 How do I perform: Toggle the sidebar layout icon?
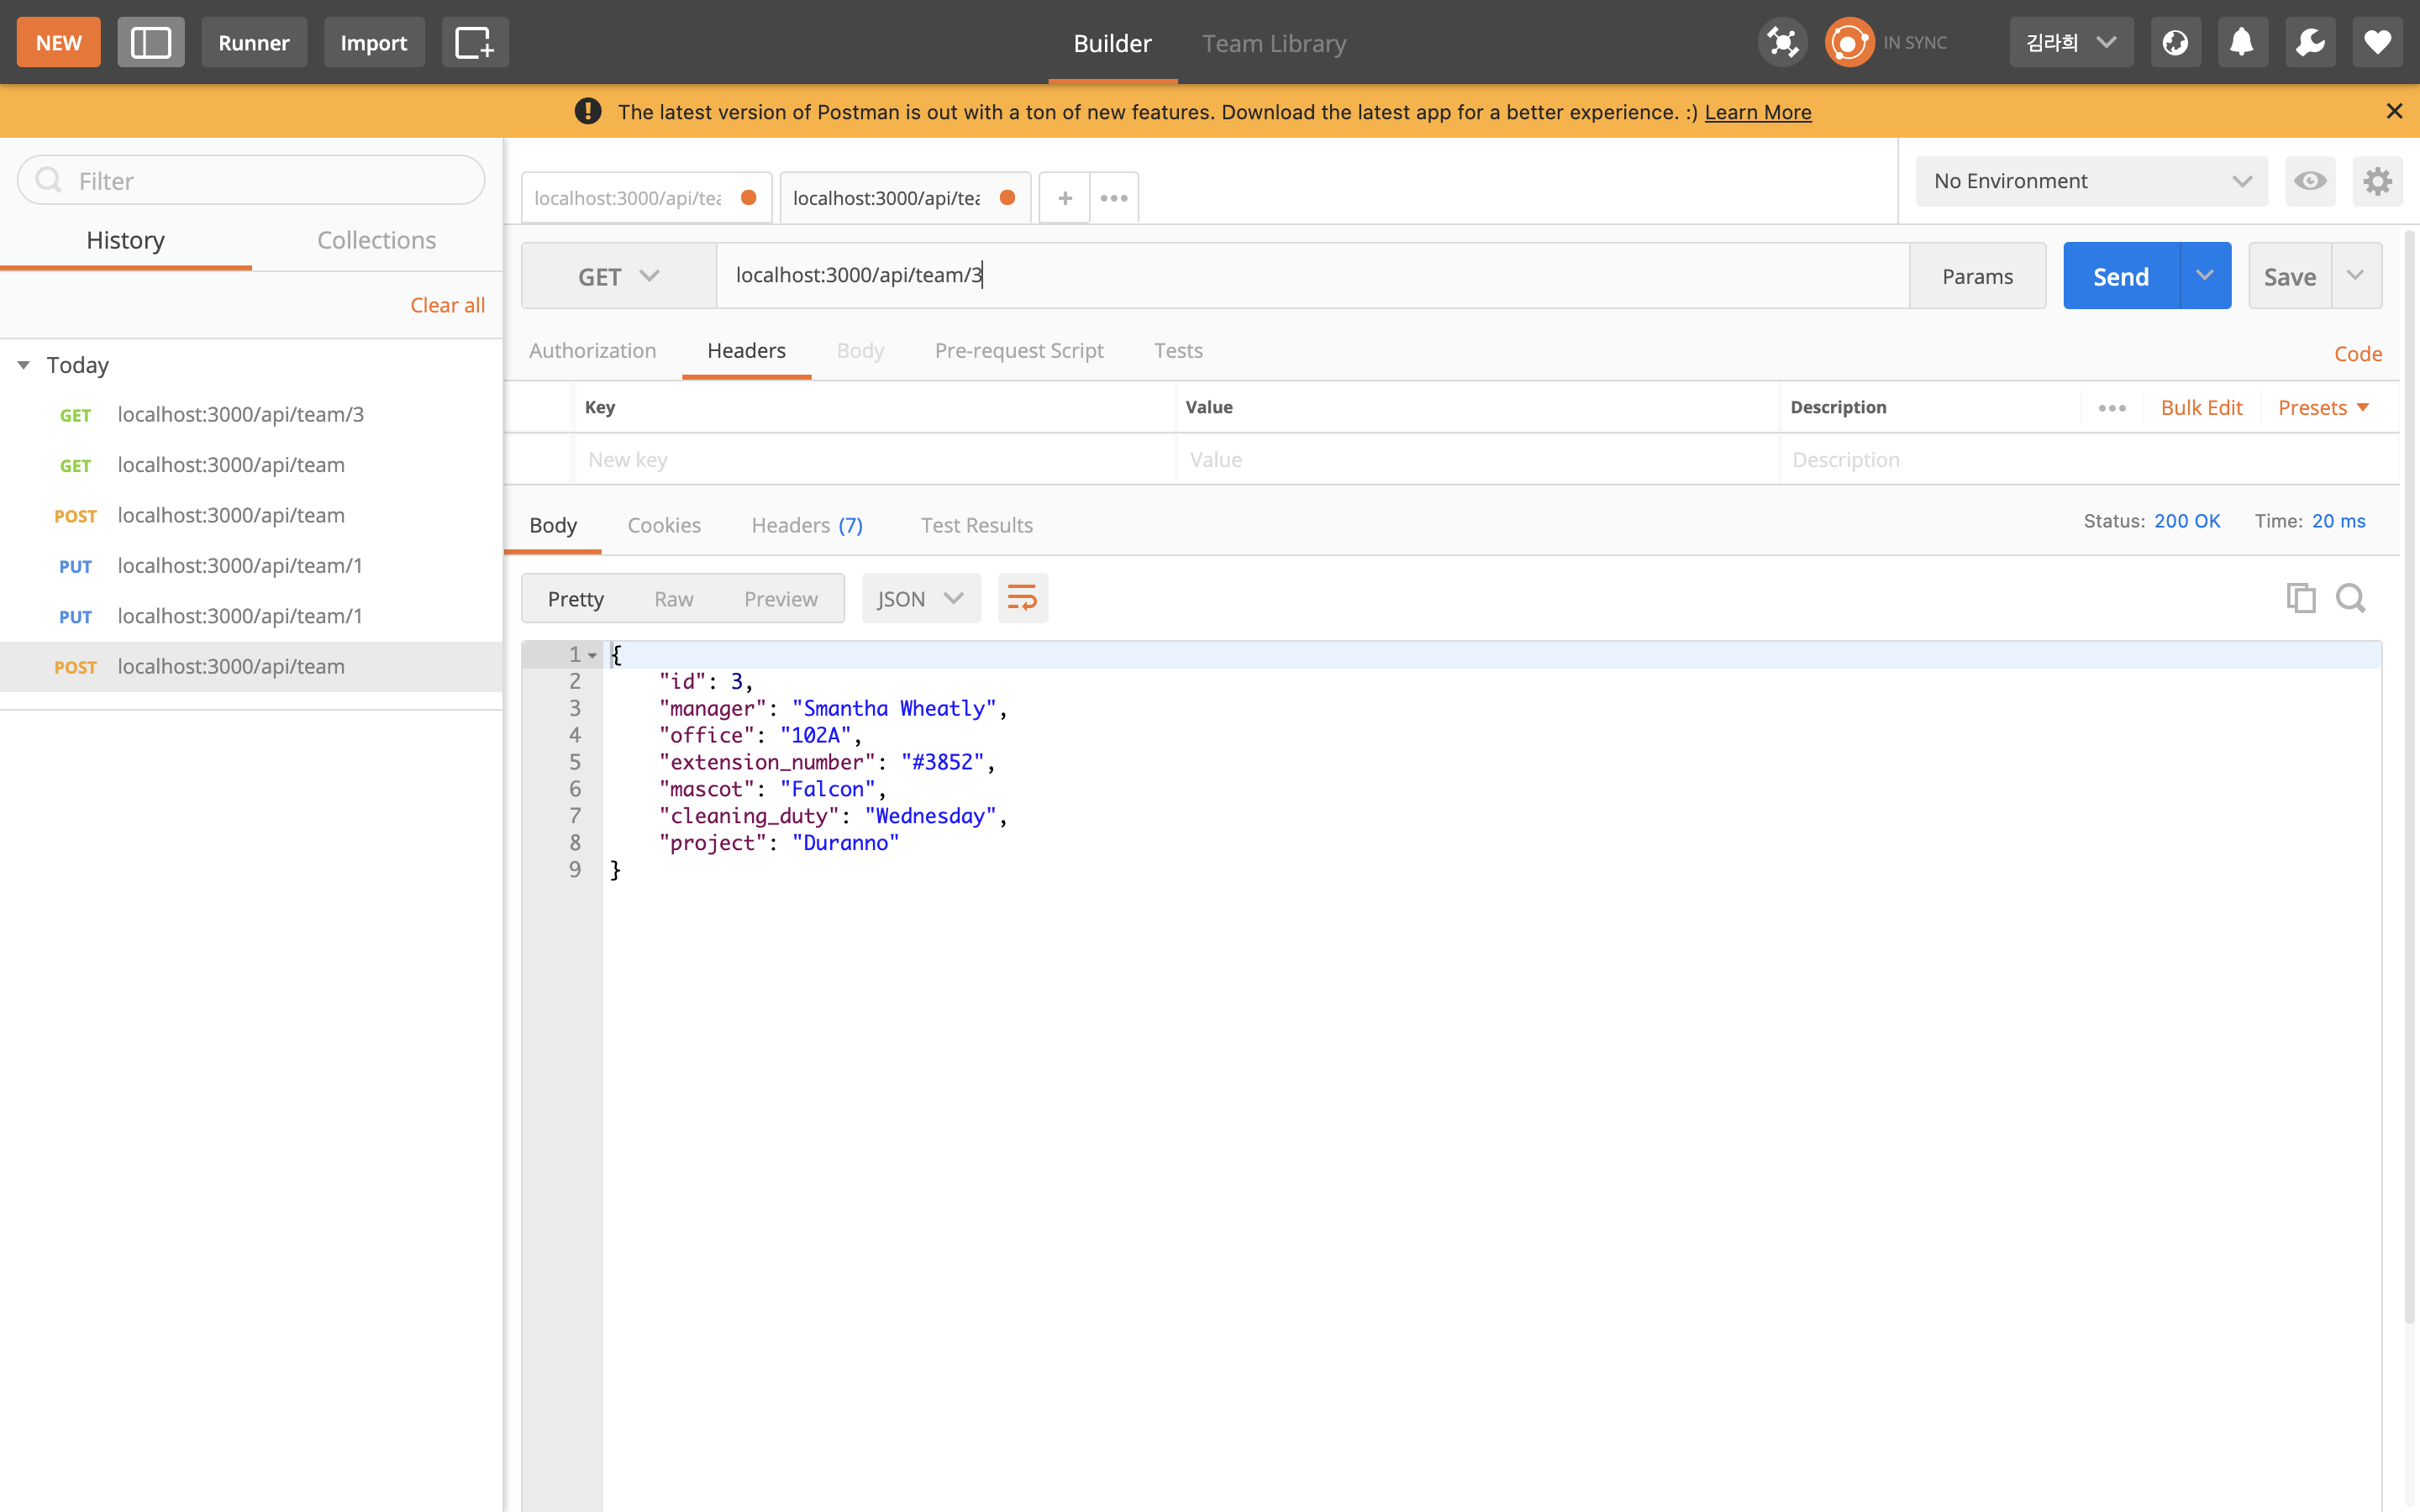pyautogui.click(x=151, y=42)
